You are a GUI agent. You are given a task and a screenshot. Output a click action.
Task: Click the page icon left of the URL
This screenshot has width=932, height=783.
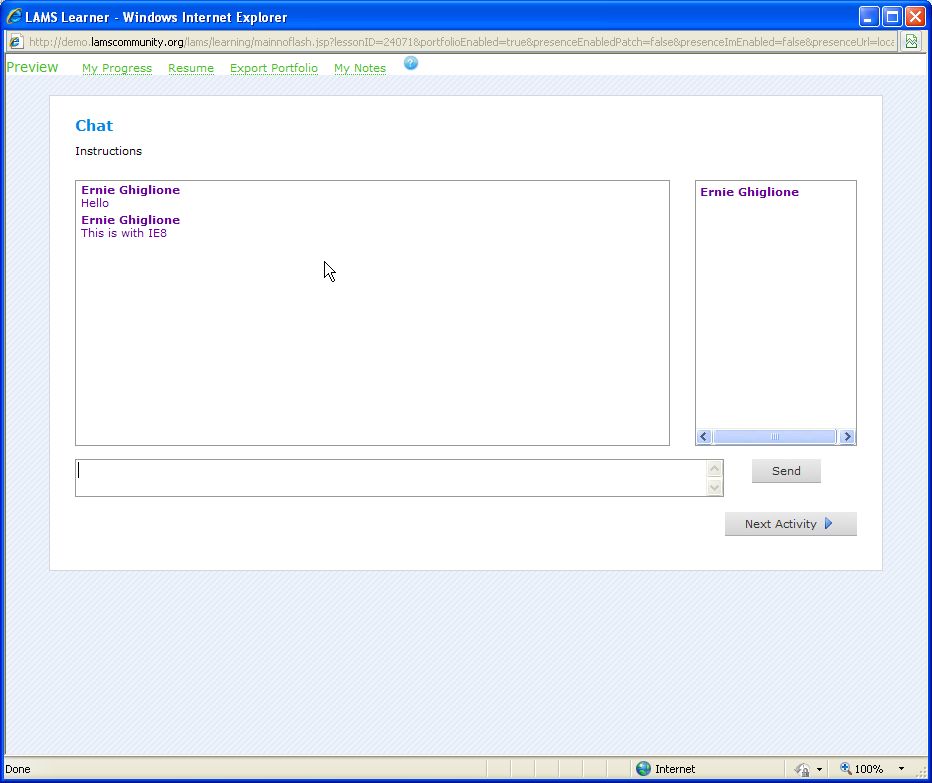point(16,42)
